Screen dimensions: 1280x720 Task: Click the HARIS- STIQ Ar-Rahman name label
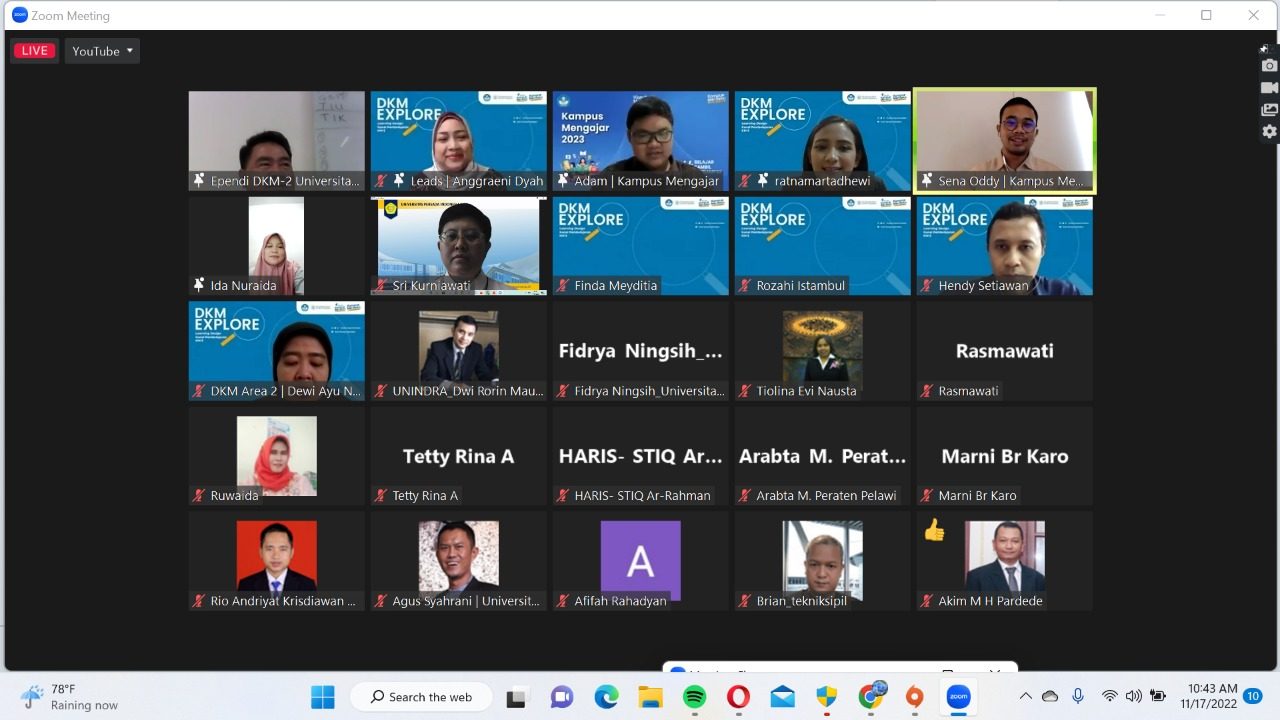point(642,496)
